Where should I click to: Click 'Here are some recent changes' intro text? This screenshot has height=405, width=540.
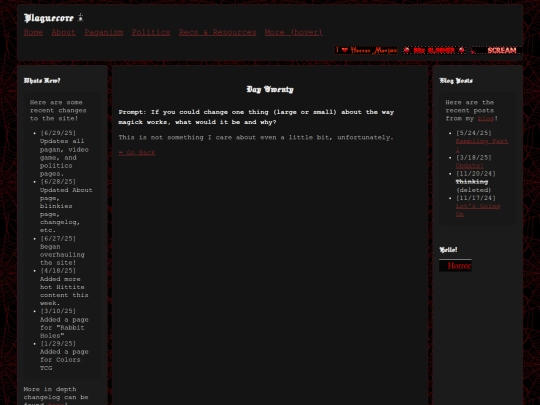pos(58,111)
